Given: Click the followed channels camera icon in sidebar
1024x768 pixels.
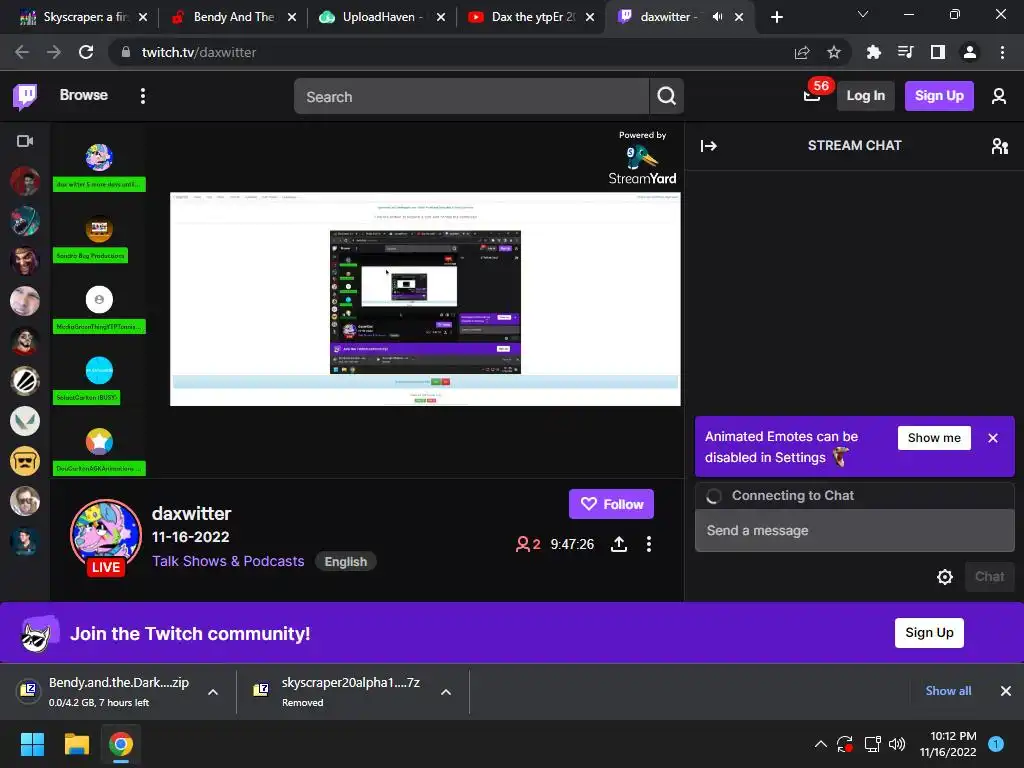Looking at the screenshot, I should pos(25,141).
